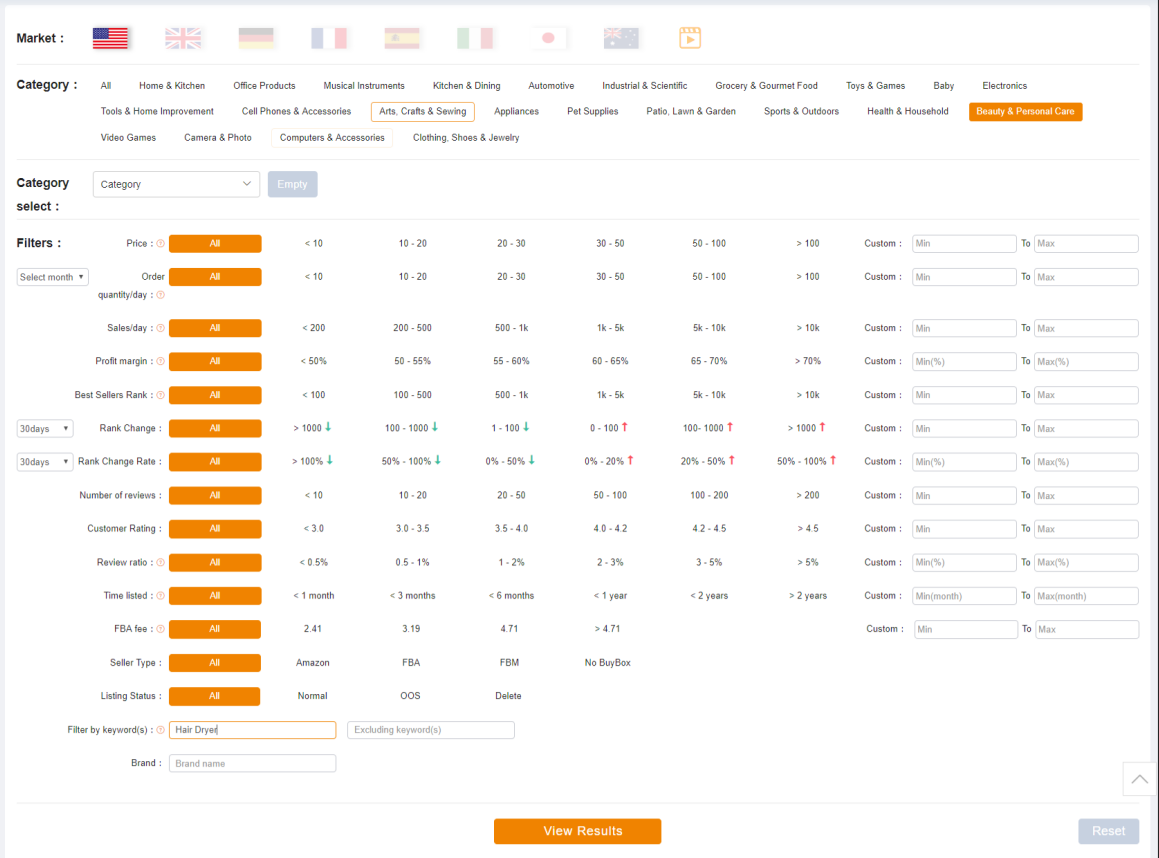Select Sales/day range 500 - 1k
Screen dimensions: 1159x858
click(511, 327)
